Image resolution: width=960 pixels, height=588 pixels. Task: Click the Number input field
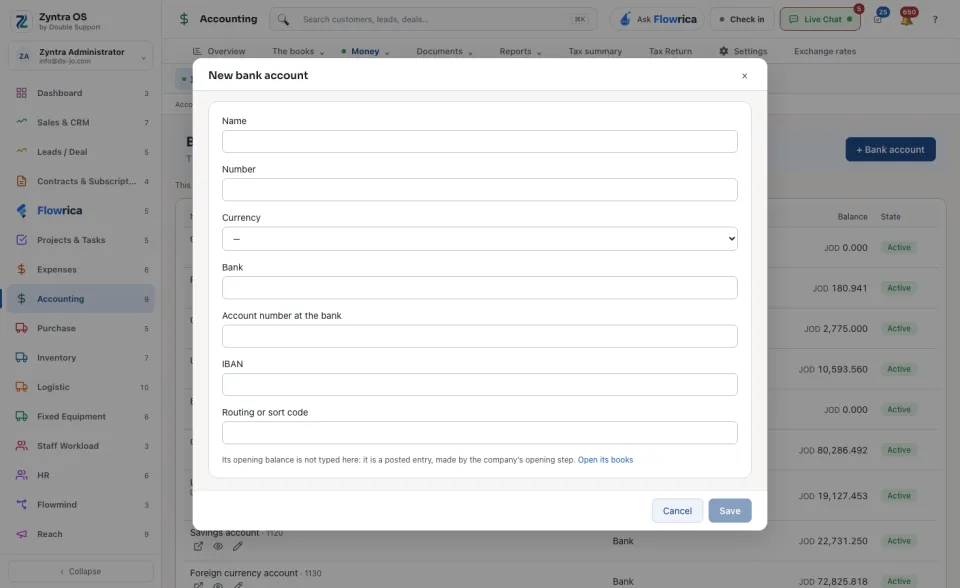[x=479, y=190]
